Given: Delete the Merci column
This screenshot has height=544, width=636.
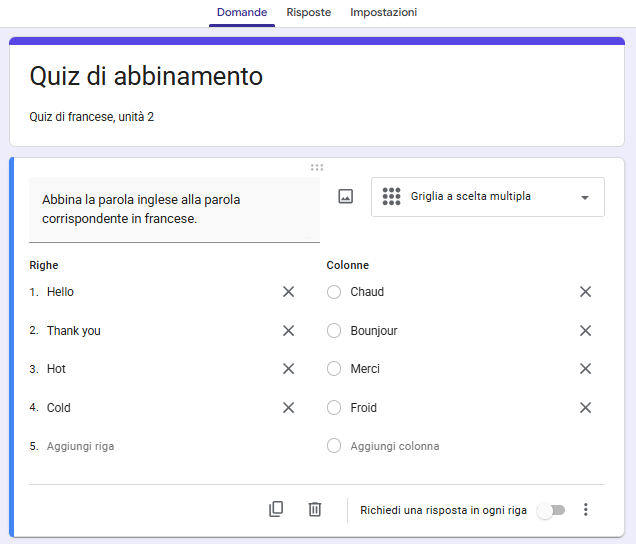Looking at the screenshot, I should click(x=585, y=369).
